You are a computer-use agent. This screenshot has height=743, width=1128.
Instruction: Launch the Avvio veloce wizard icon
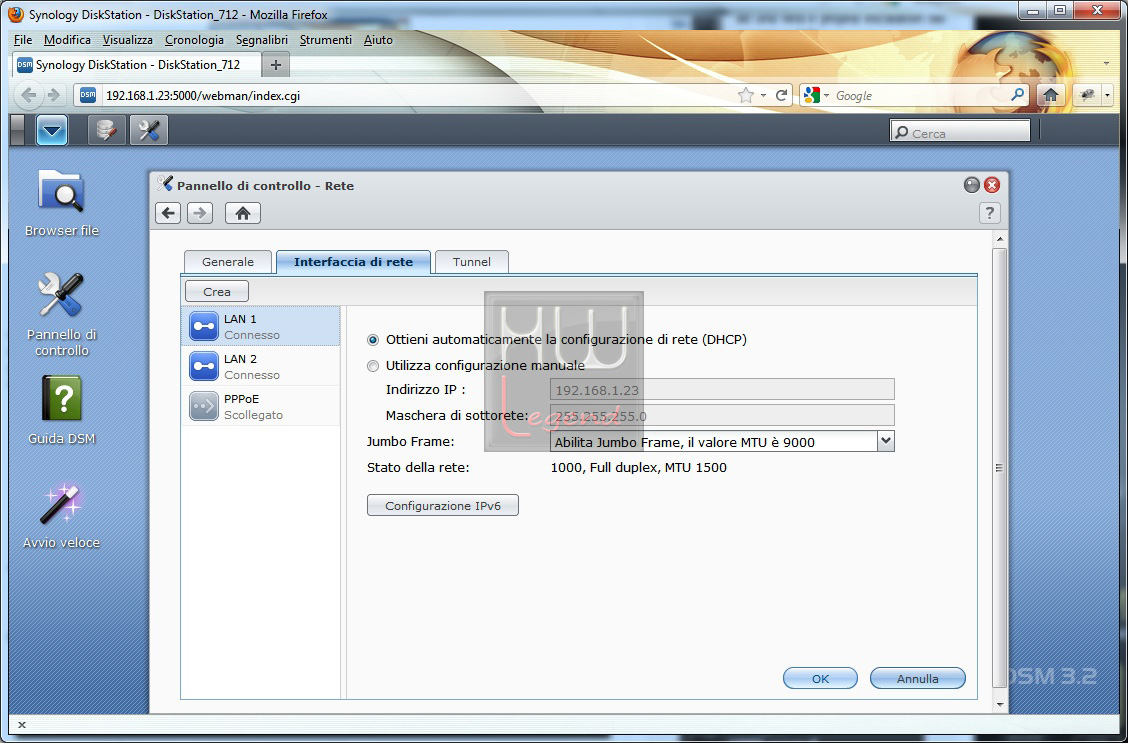pyautogui.click(x=61, y=516)
